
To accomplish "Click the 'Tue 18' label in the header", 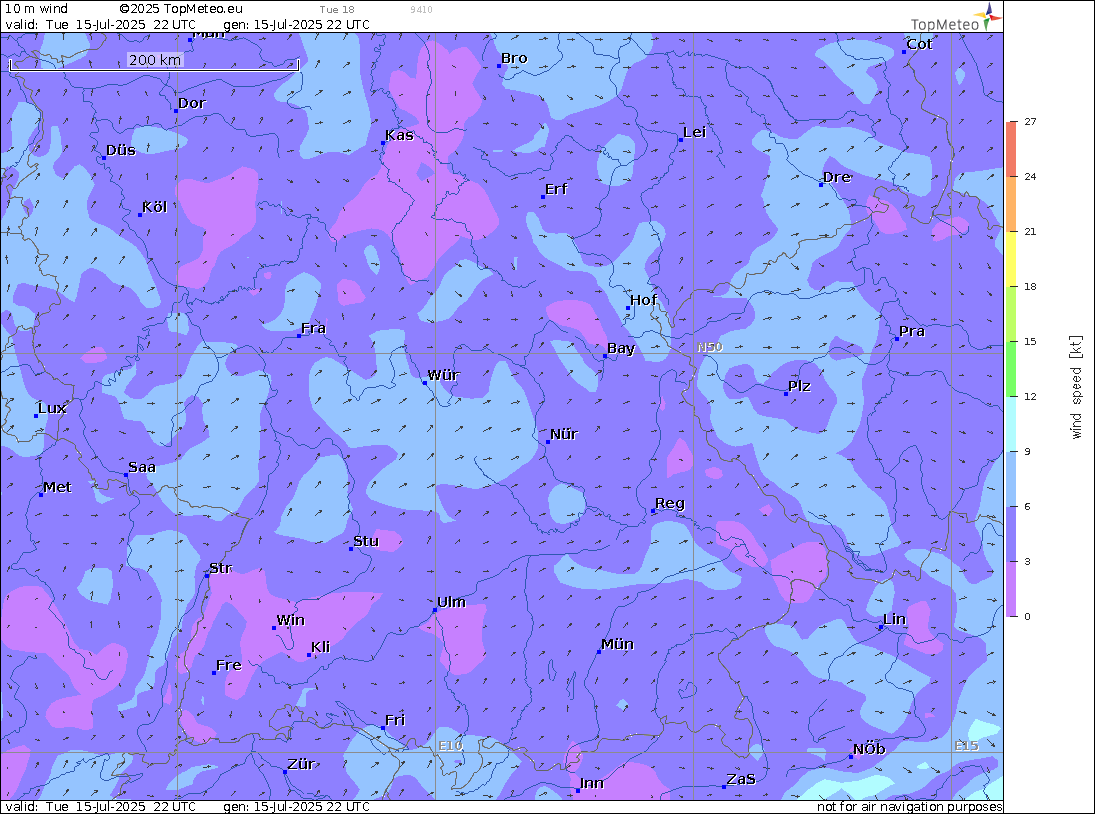I will click(x=337, y=10).
